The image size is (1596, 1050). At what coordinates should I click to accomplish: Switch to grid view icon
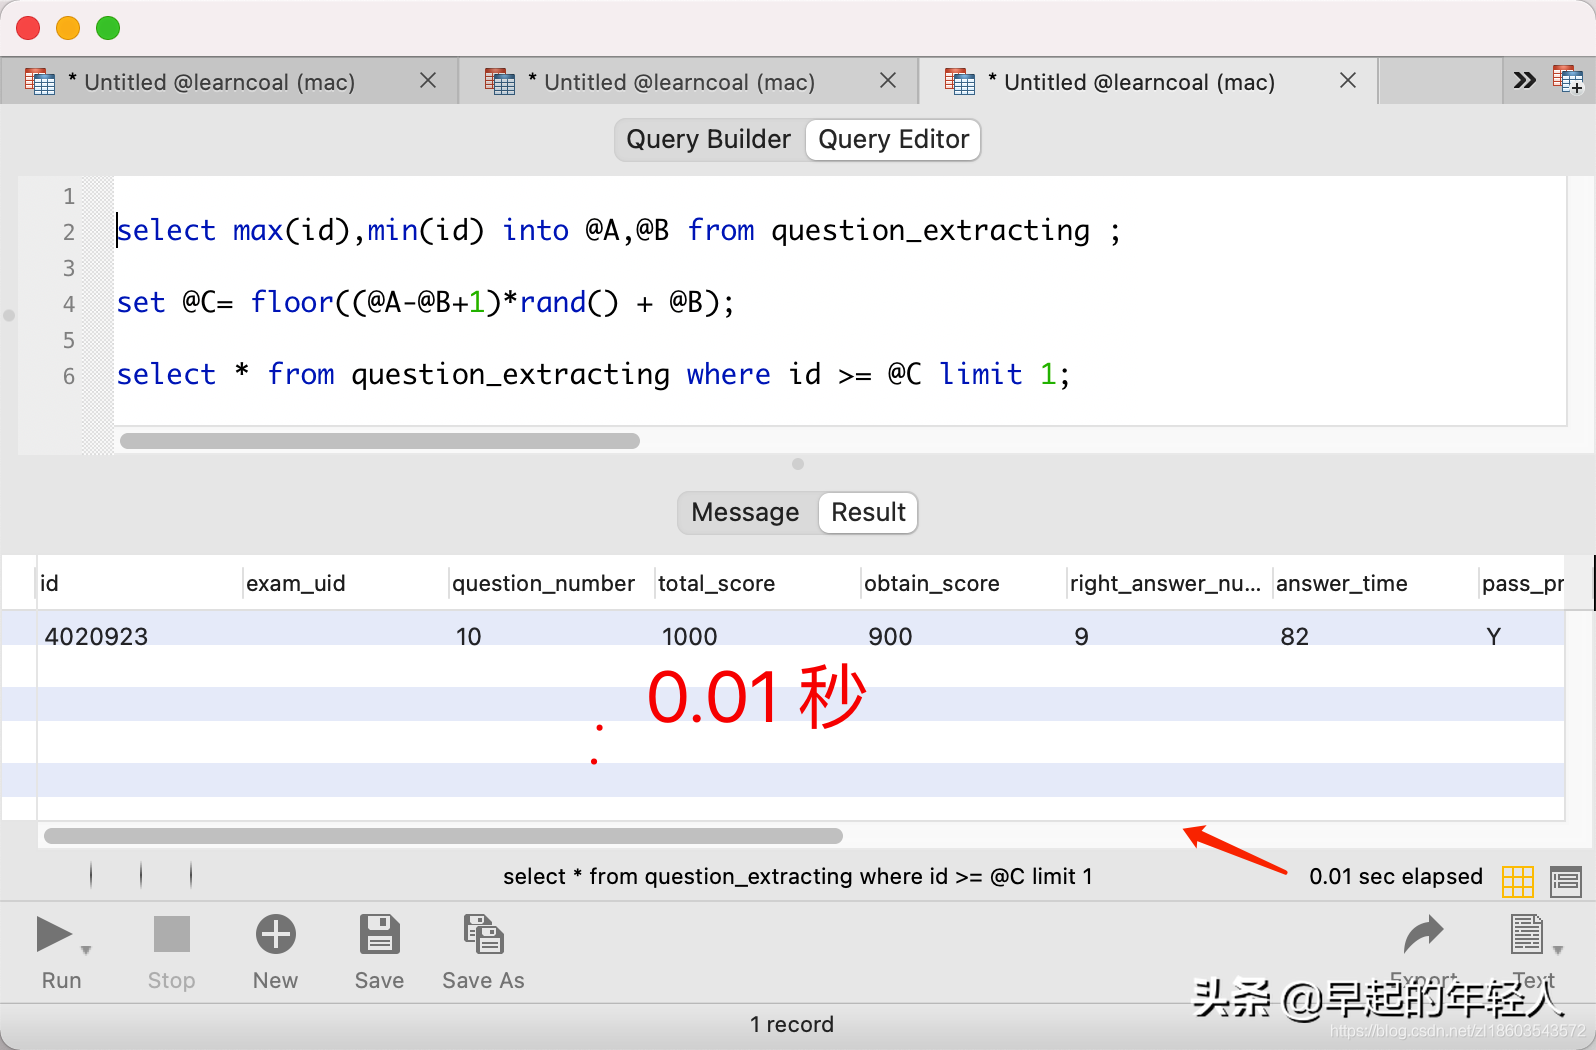click(1517, 881)
